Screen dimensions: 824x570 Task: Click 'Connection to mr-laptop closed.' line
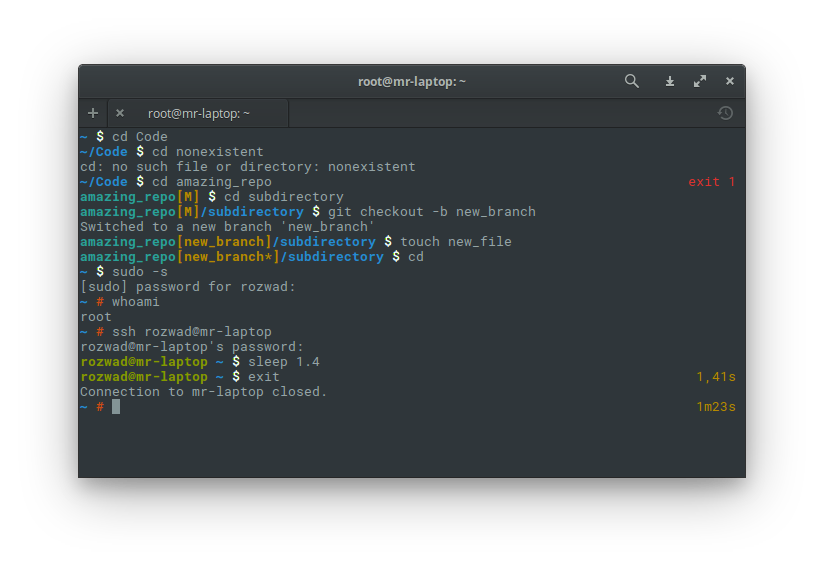coord(203,392)
